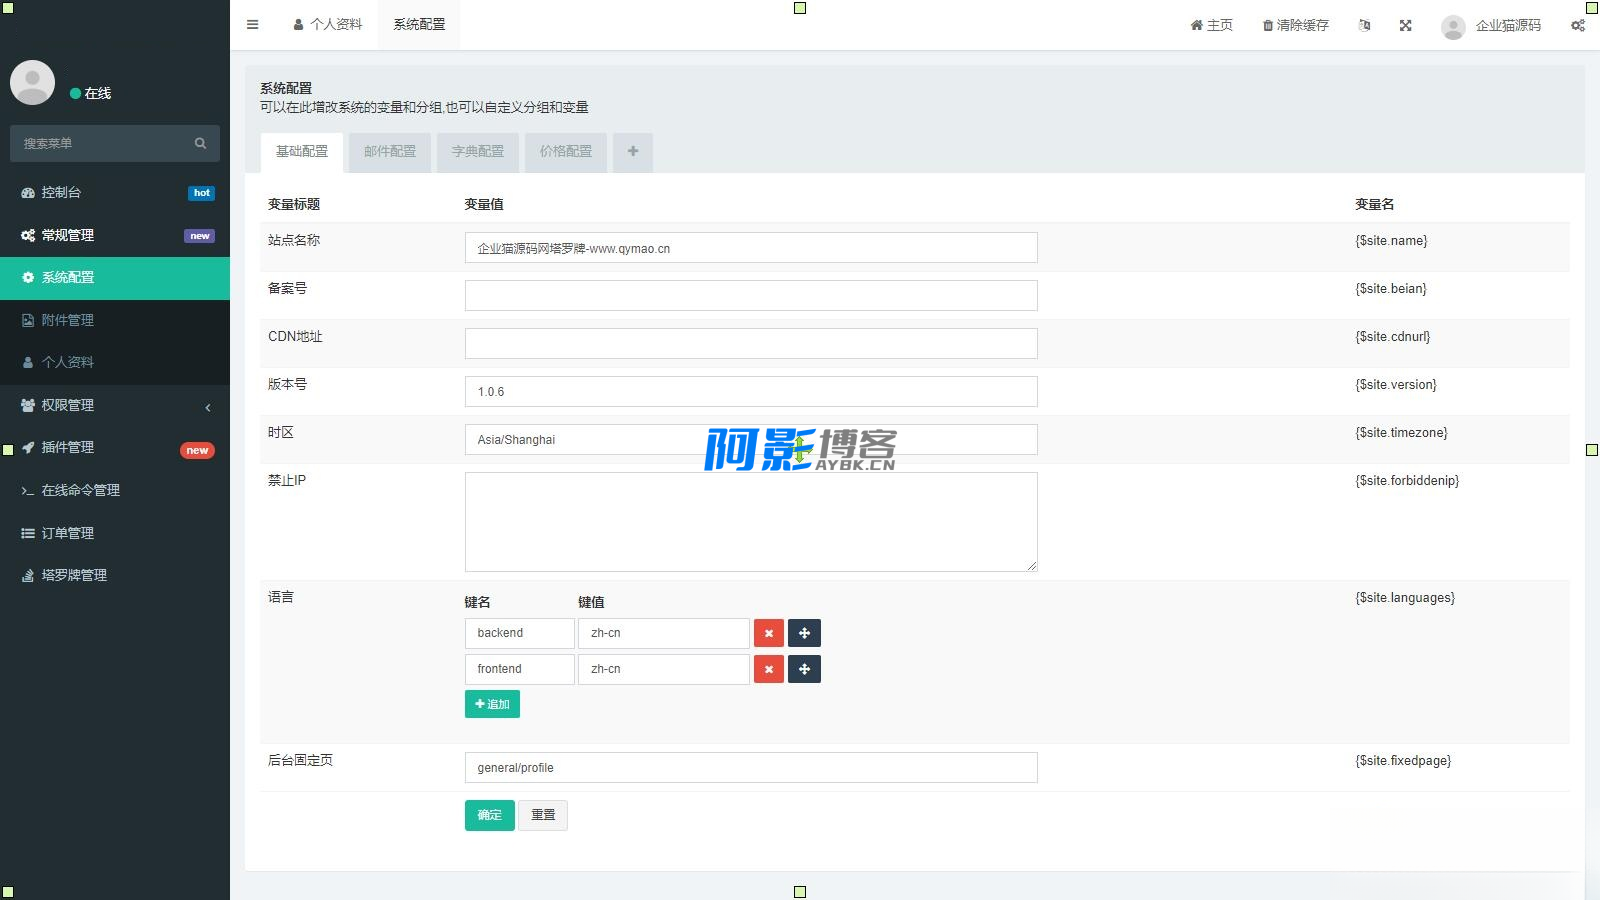Click the search magnifier icon in sidebar
This screenshot has width=1600, height=900.
(x=200, y=143)
